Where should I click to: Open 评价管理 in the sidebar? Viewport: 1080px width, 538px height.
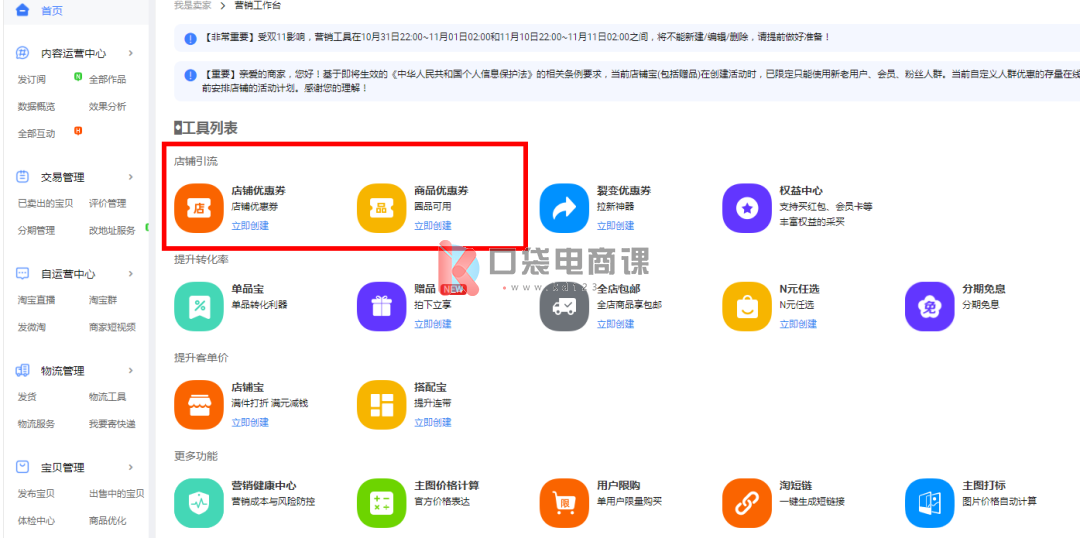point(107,203)
